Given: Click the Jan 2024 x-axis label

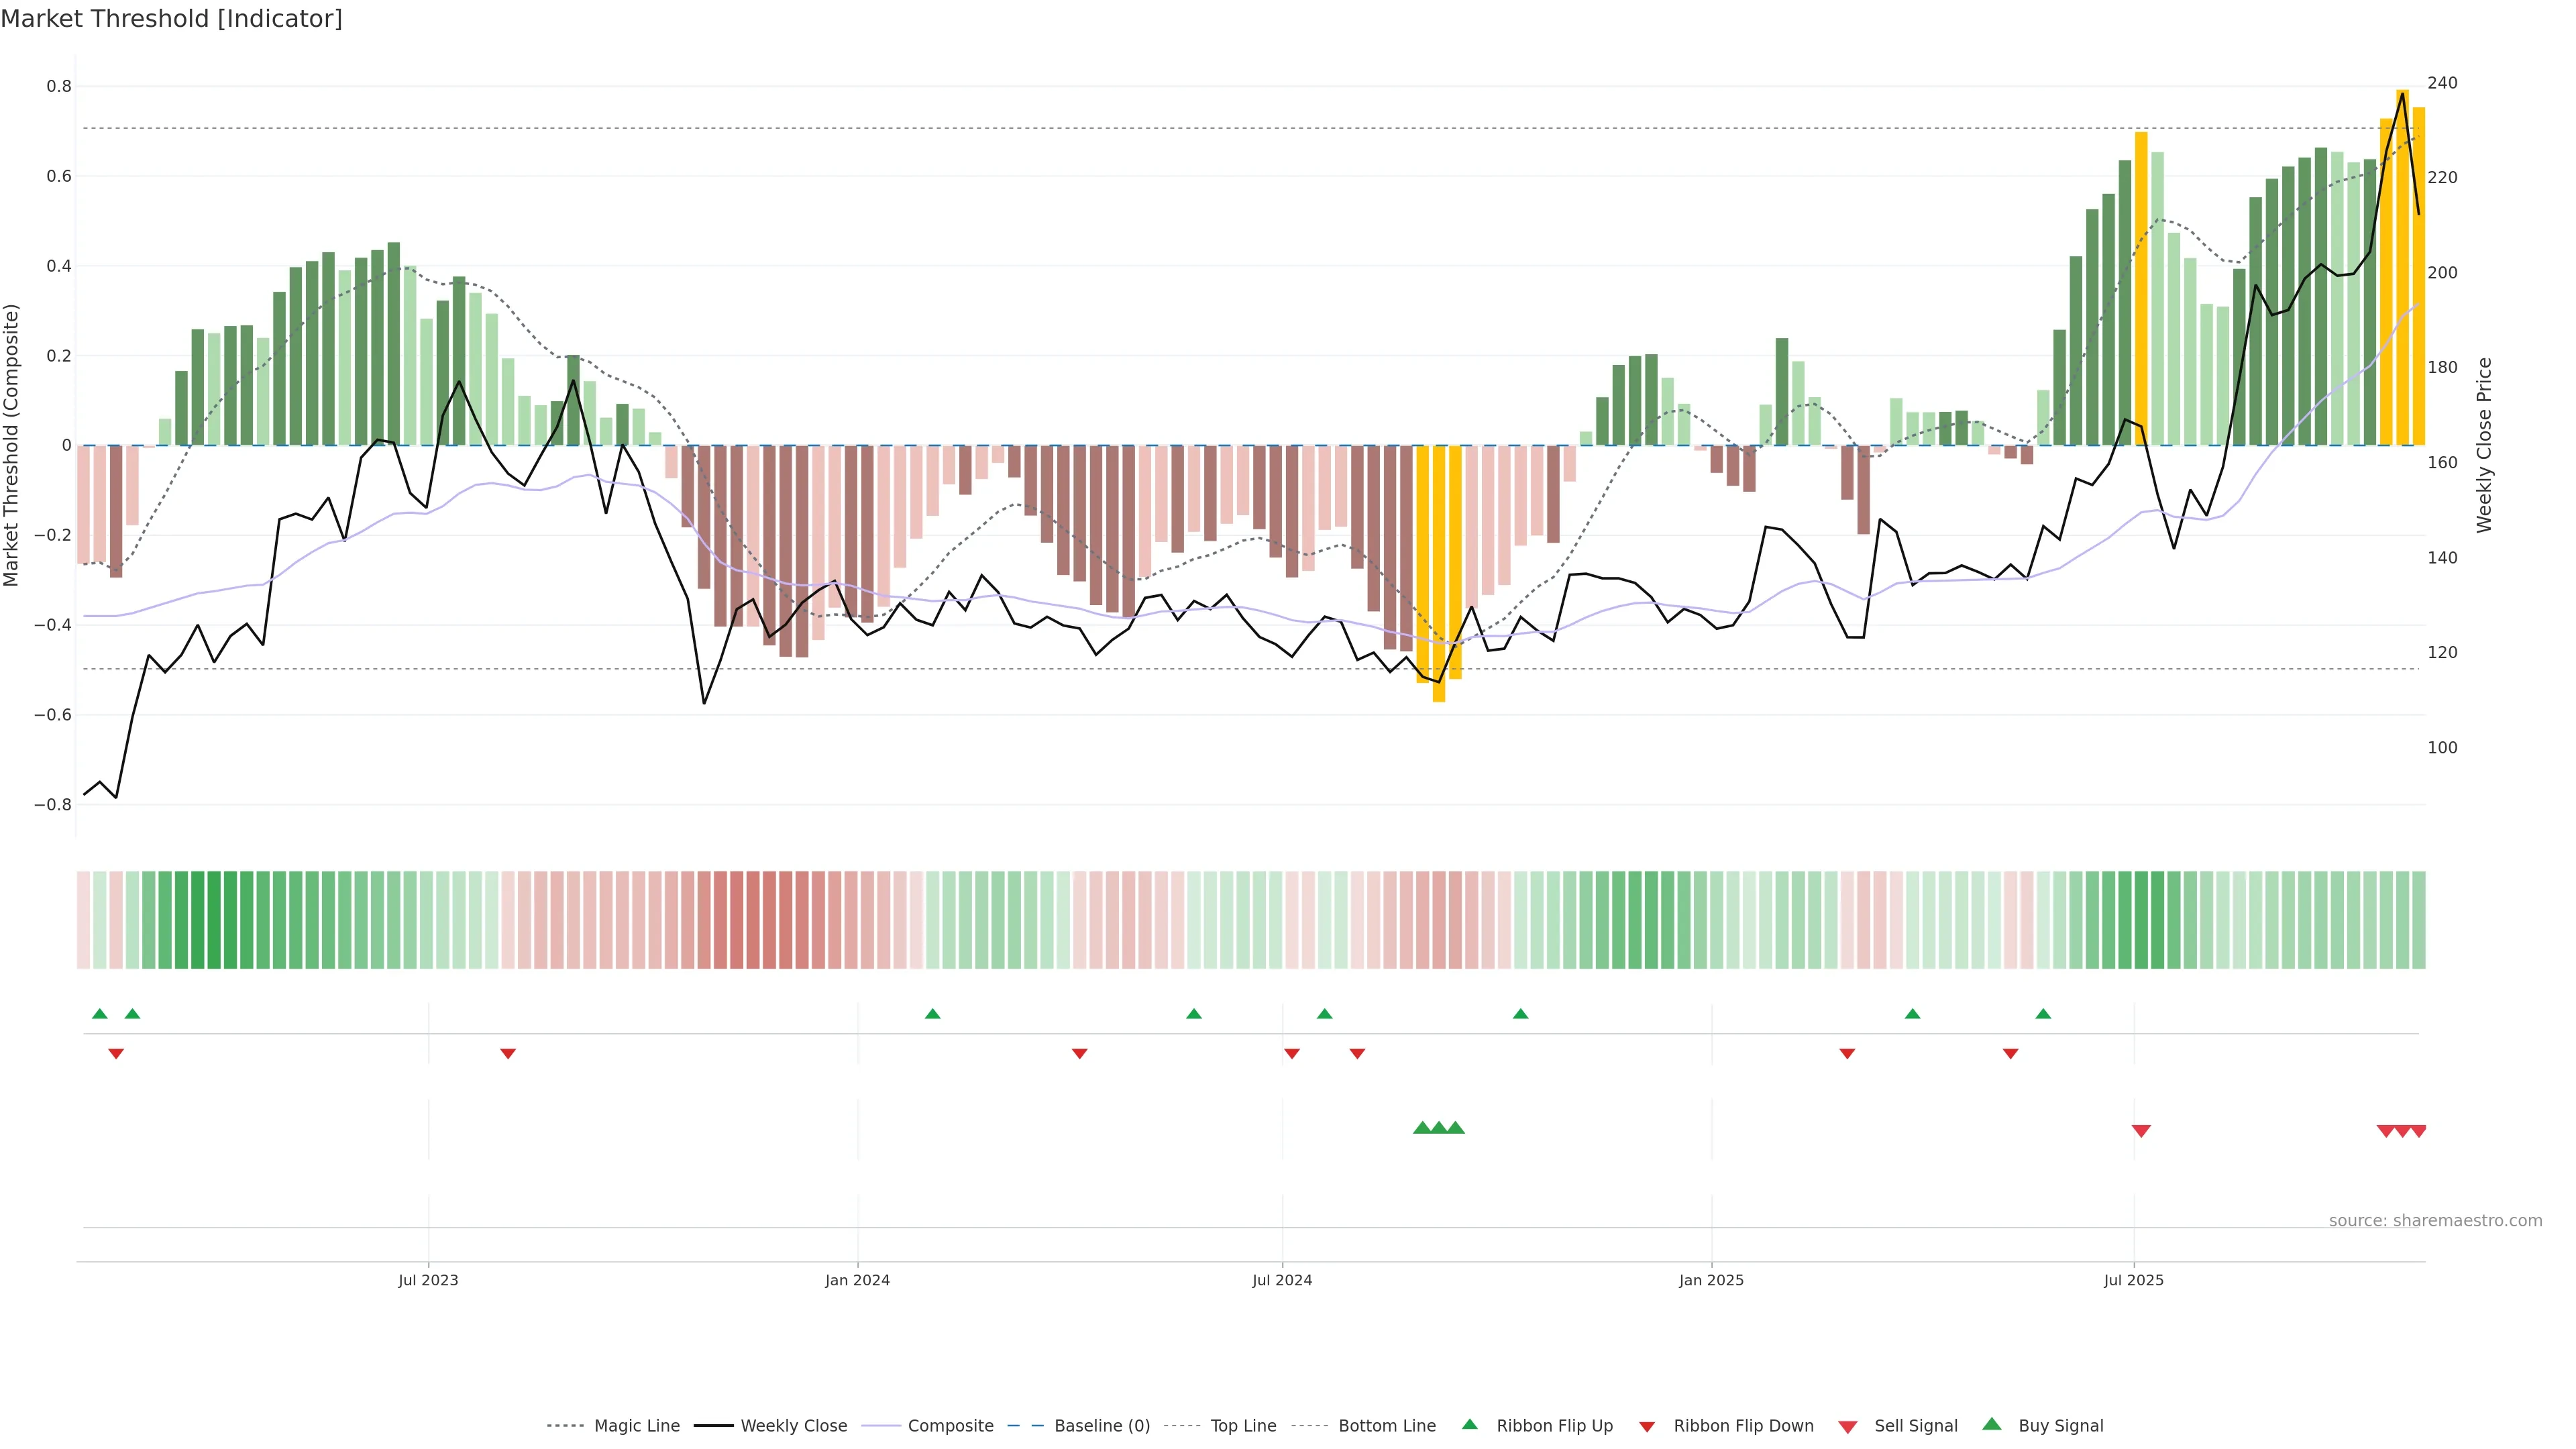Looking at the screenshot, I should coord(857,1280).
